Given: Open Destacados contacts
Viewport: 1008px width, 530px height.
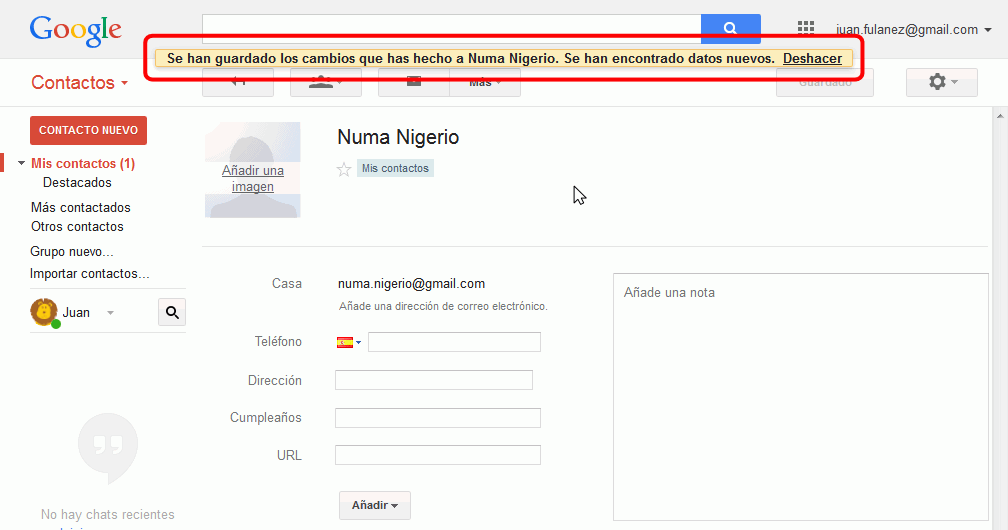Looking at the screenshot, I should click(x=77, y=183).
